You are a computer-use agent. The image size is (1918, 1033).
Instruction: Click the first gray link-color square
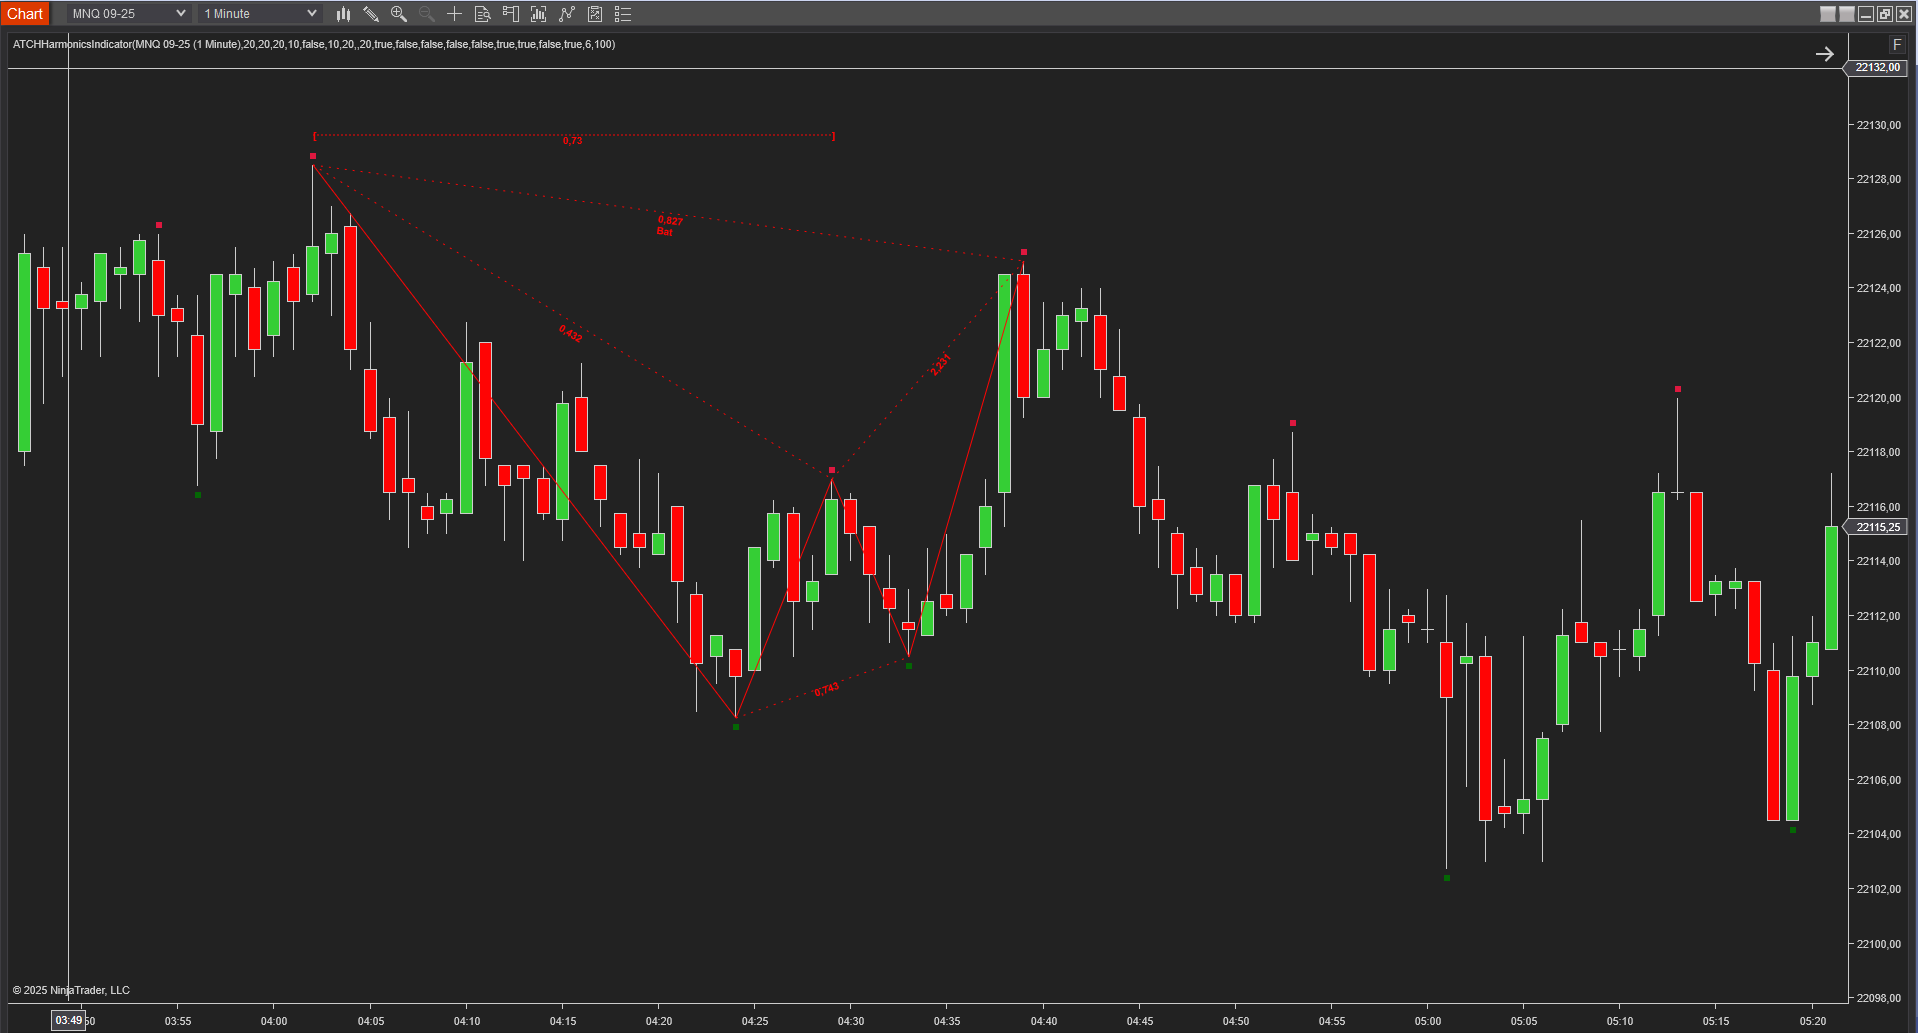pos(1827,14)
